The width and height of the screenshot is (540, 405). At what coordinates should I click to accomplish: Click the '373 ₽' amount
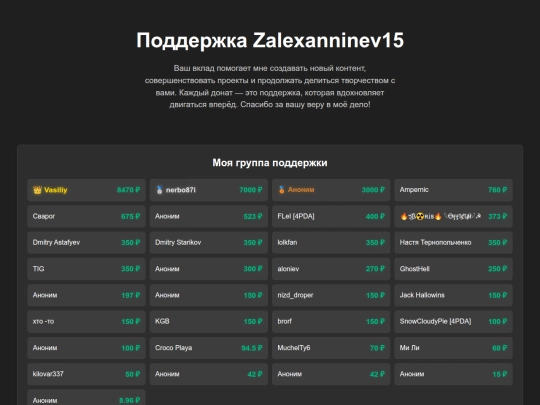point(498,217)
